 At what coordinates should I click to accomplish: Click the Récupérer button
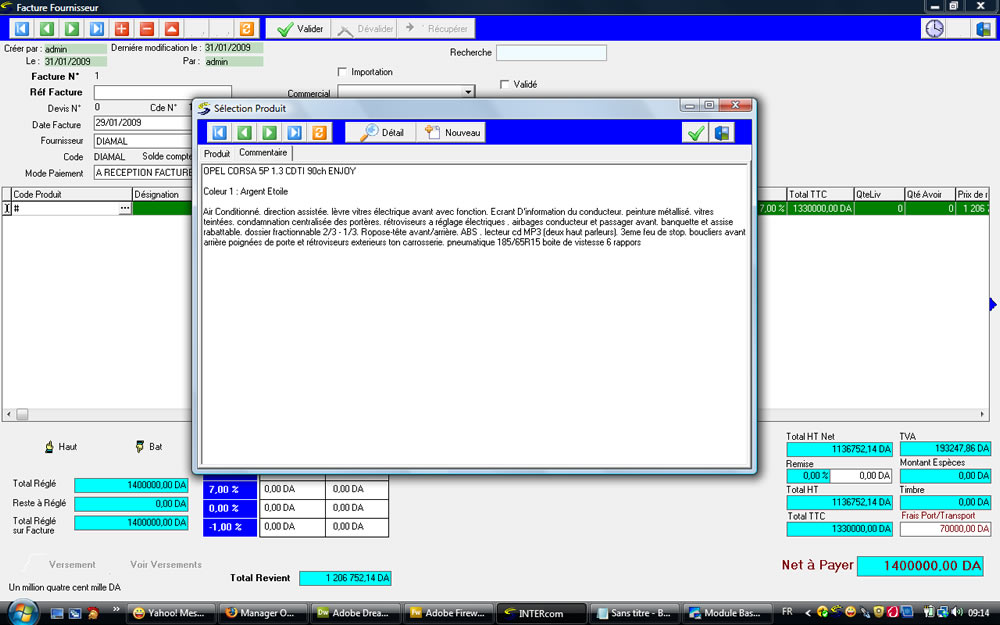click(x=438, y=29)
